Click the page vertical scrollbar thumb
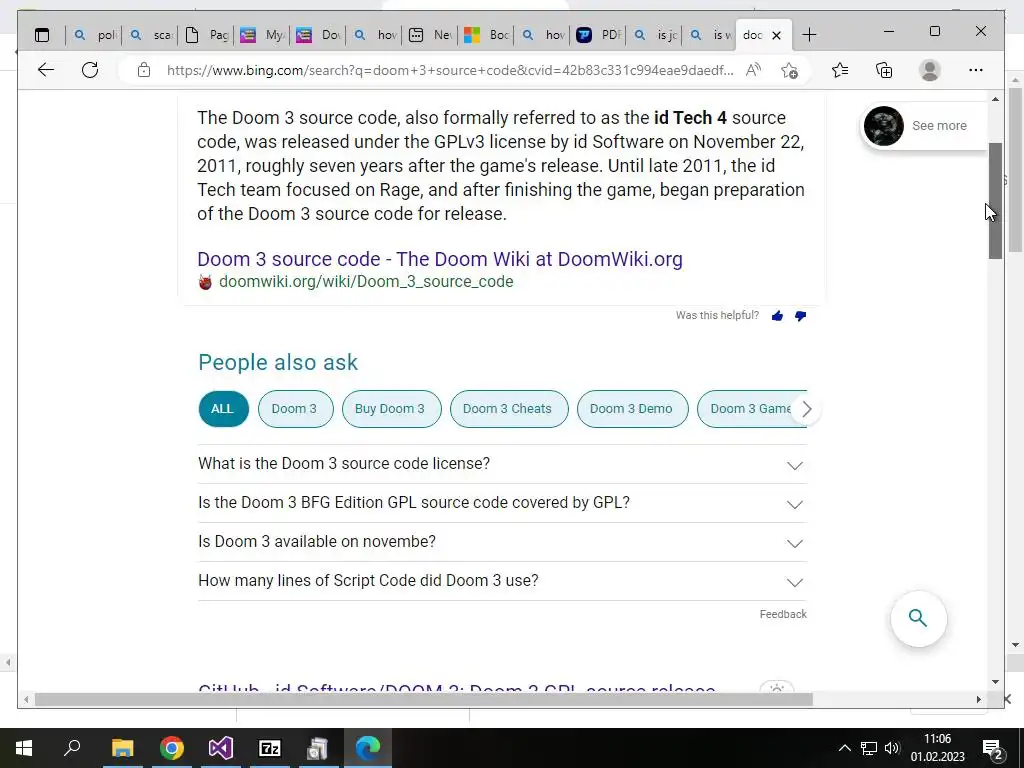 tap(995, 200)
